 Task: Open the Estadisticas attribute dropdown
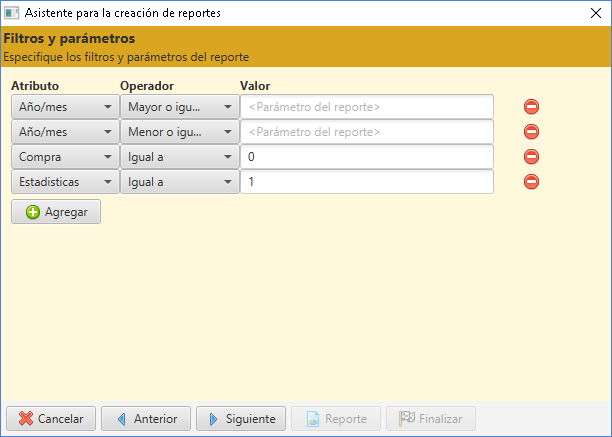tap(65, 182)
